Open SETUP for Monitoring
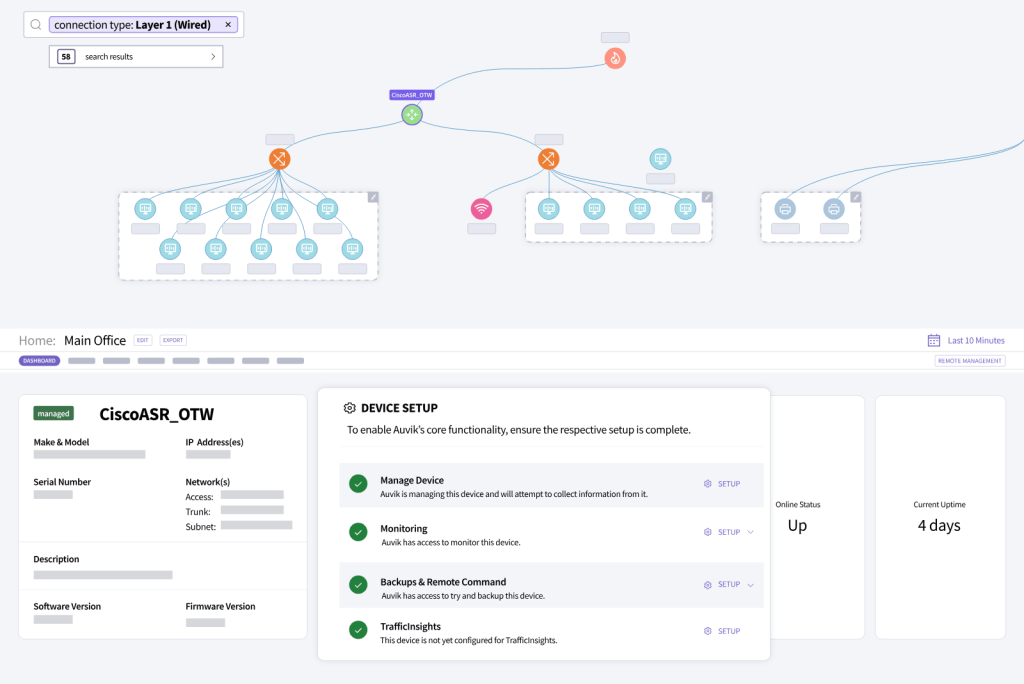This screenshot has height=684, width=1024. point(729,532)
